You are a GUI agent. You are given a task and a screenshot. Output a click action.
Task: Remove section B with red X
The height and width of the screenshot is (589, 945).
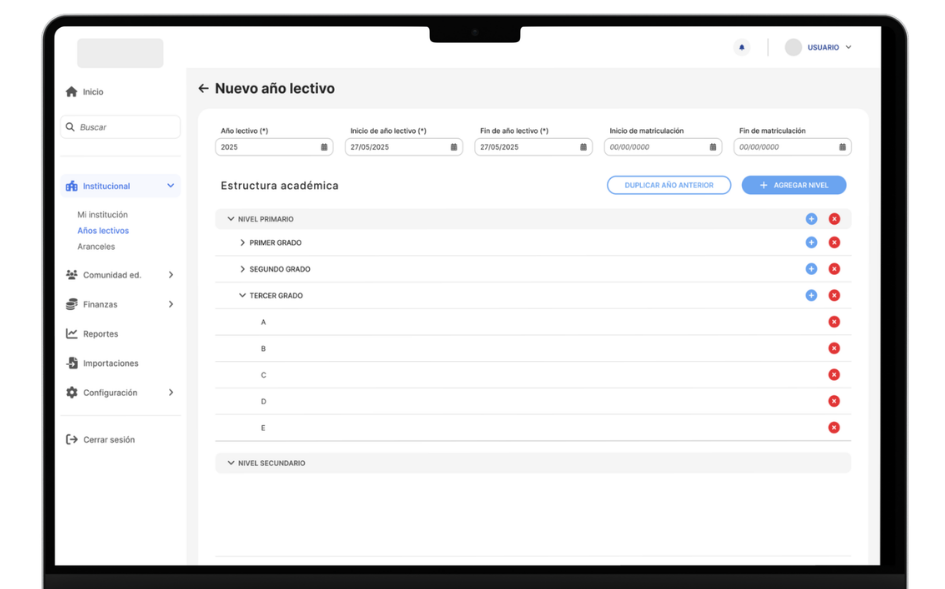834,348
